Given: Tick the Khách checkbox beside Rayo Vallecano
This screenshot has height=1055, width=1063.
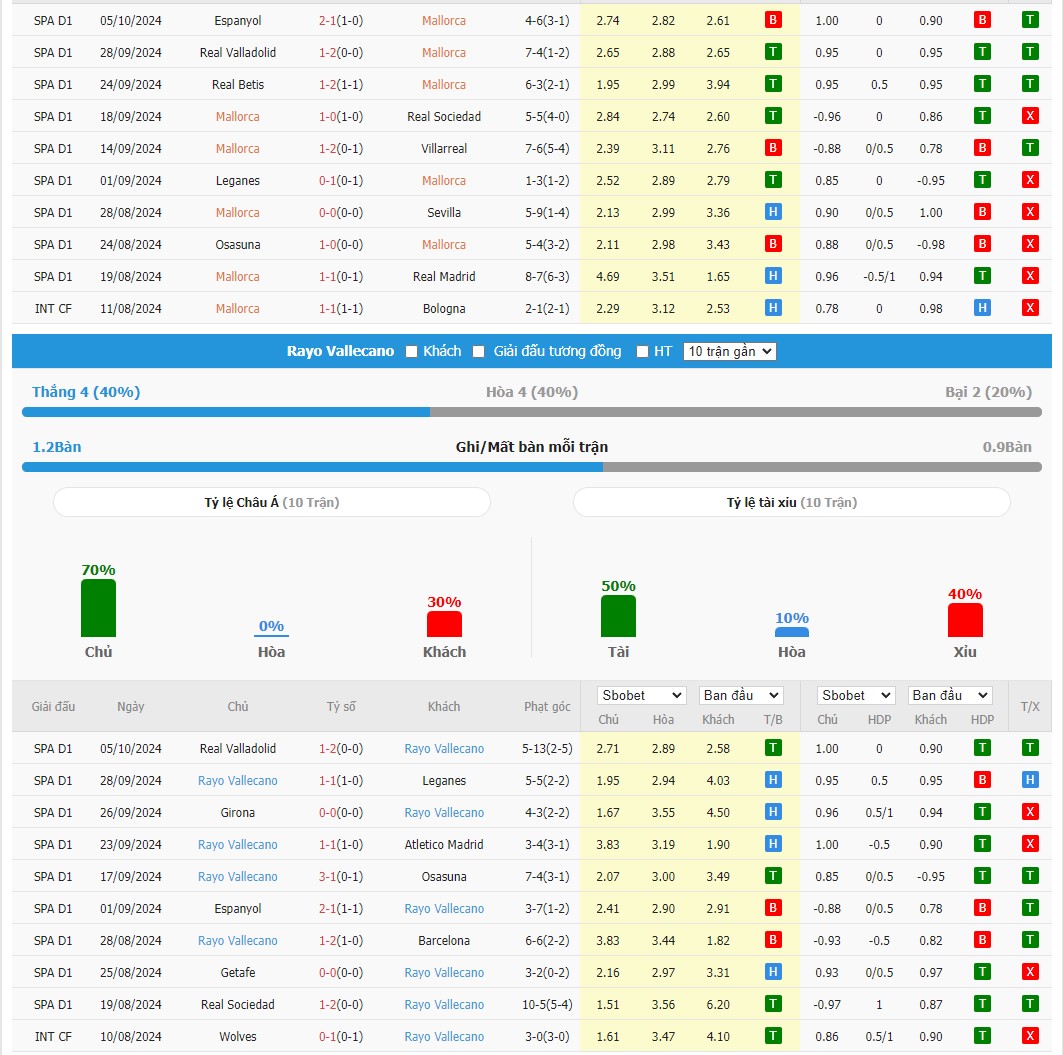Looking at the screenshot, I should [411, 351].
